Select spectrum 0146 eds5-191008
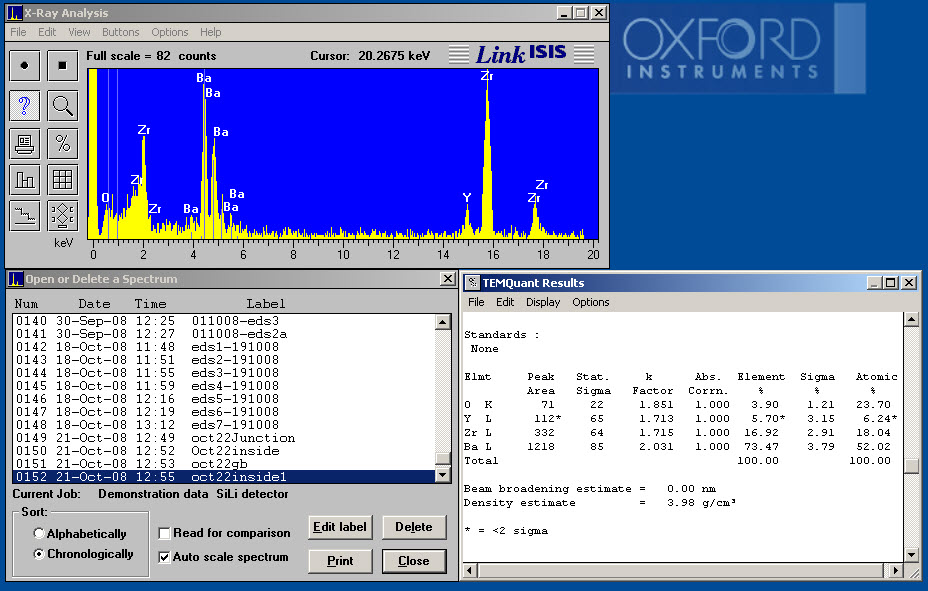 (224, 399)
